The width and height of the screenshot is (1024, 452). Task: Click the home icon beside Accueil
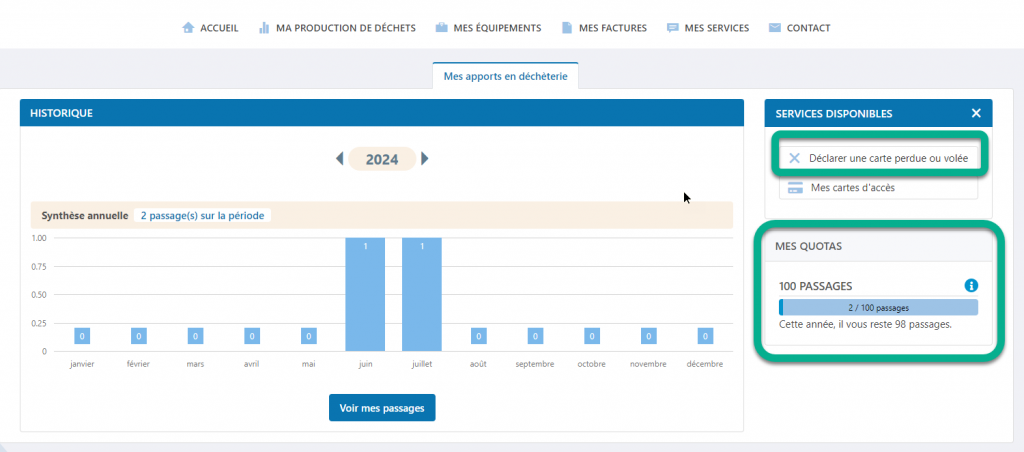[x=188, y=28]
